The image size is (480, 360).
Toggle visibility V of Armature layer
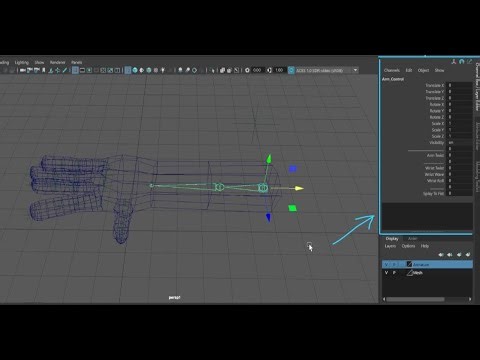click(x=387, y=264)
